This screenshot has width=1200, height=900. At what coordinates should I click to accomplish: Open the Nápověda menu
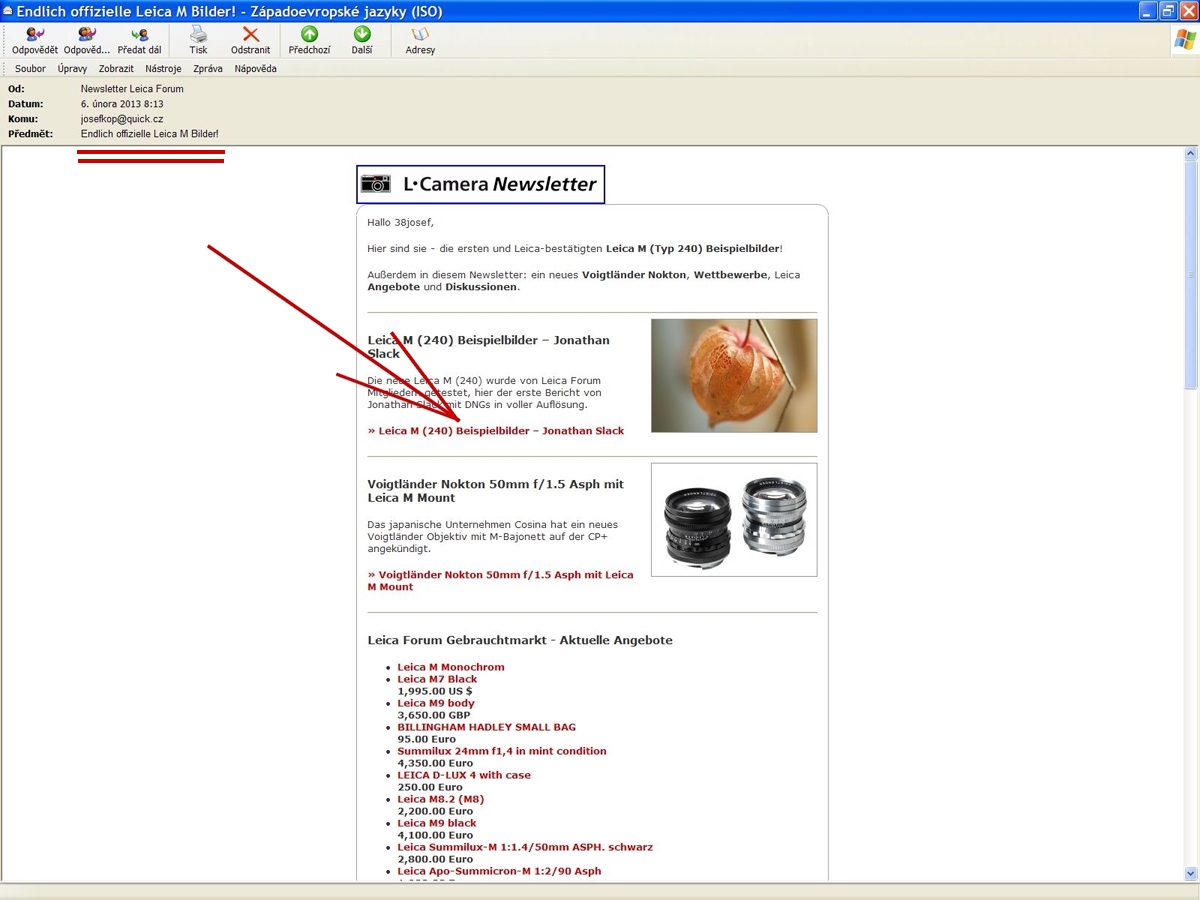tap(255, 69)
